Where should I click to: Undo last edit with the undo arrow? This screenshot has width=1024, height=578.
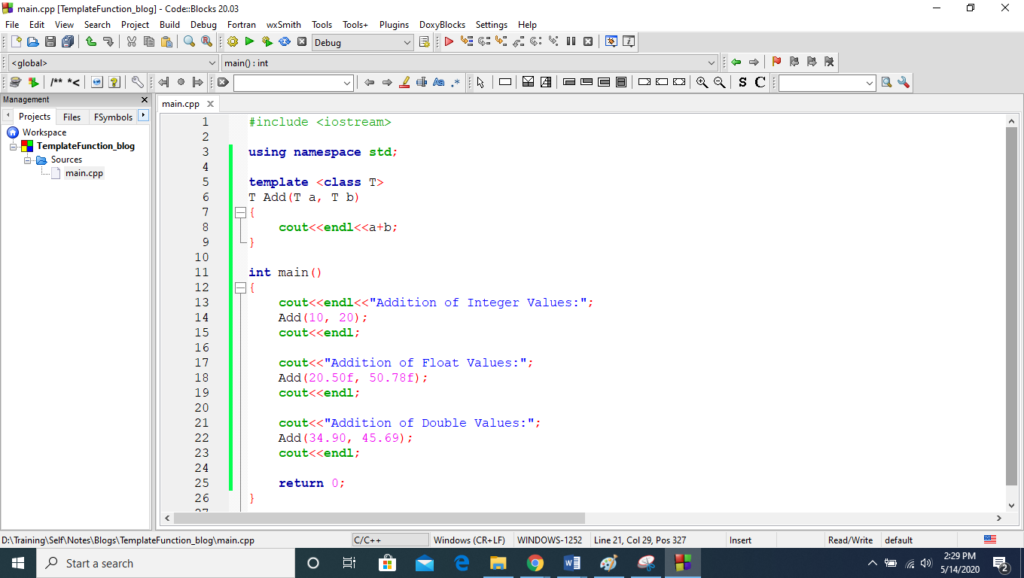coord(90,41)
